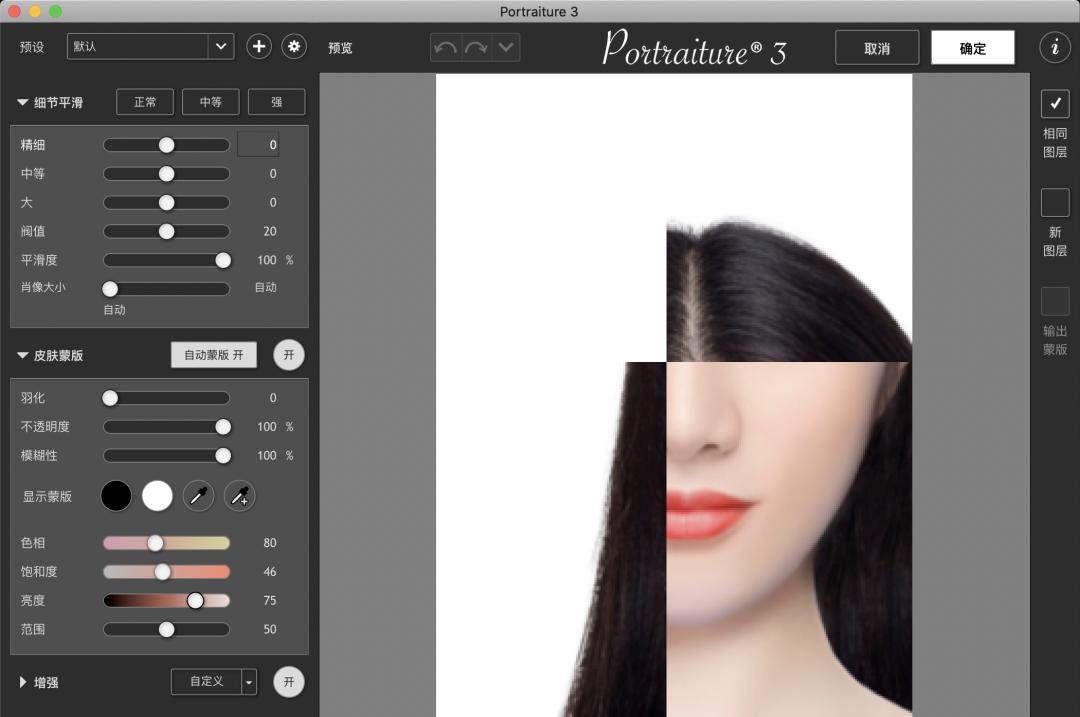Open the info icon button
1080x717 pixels.
coord(1055,47)
